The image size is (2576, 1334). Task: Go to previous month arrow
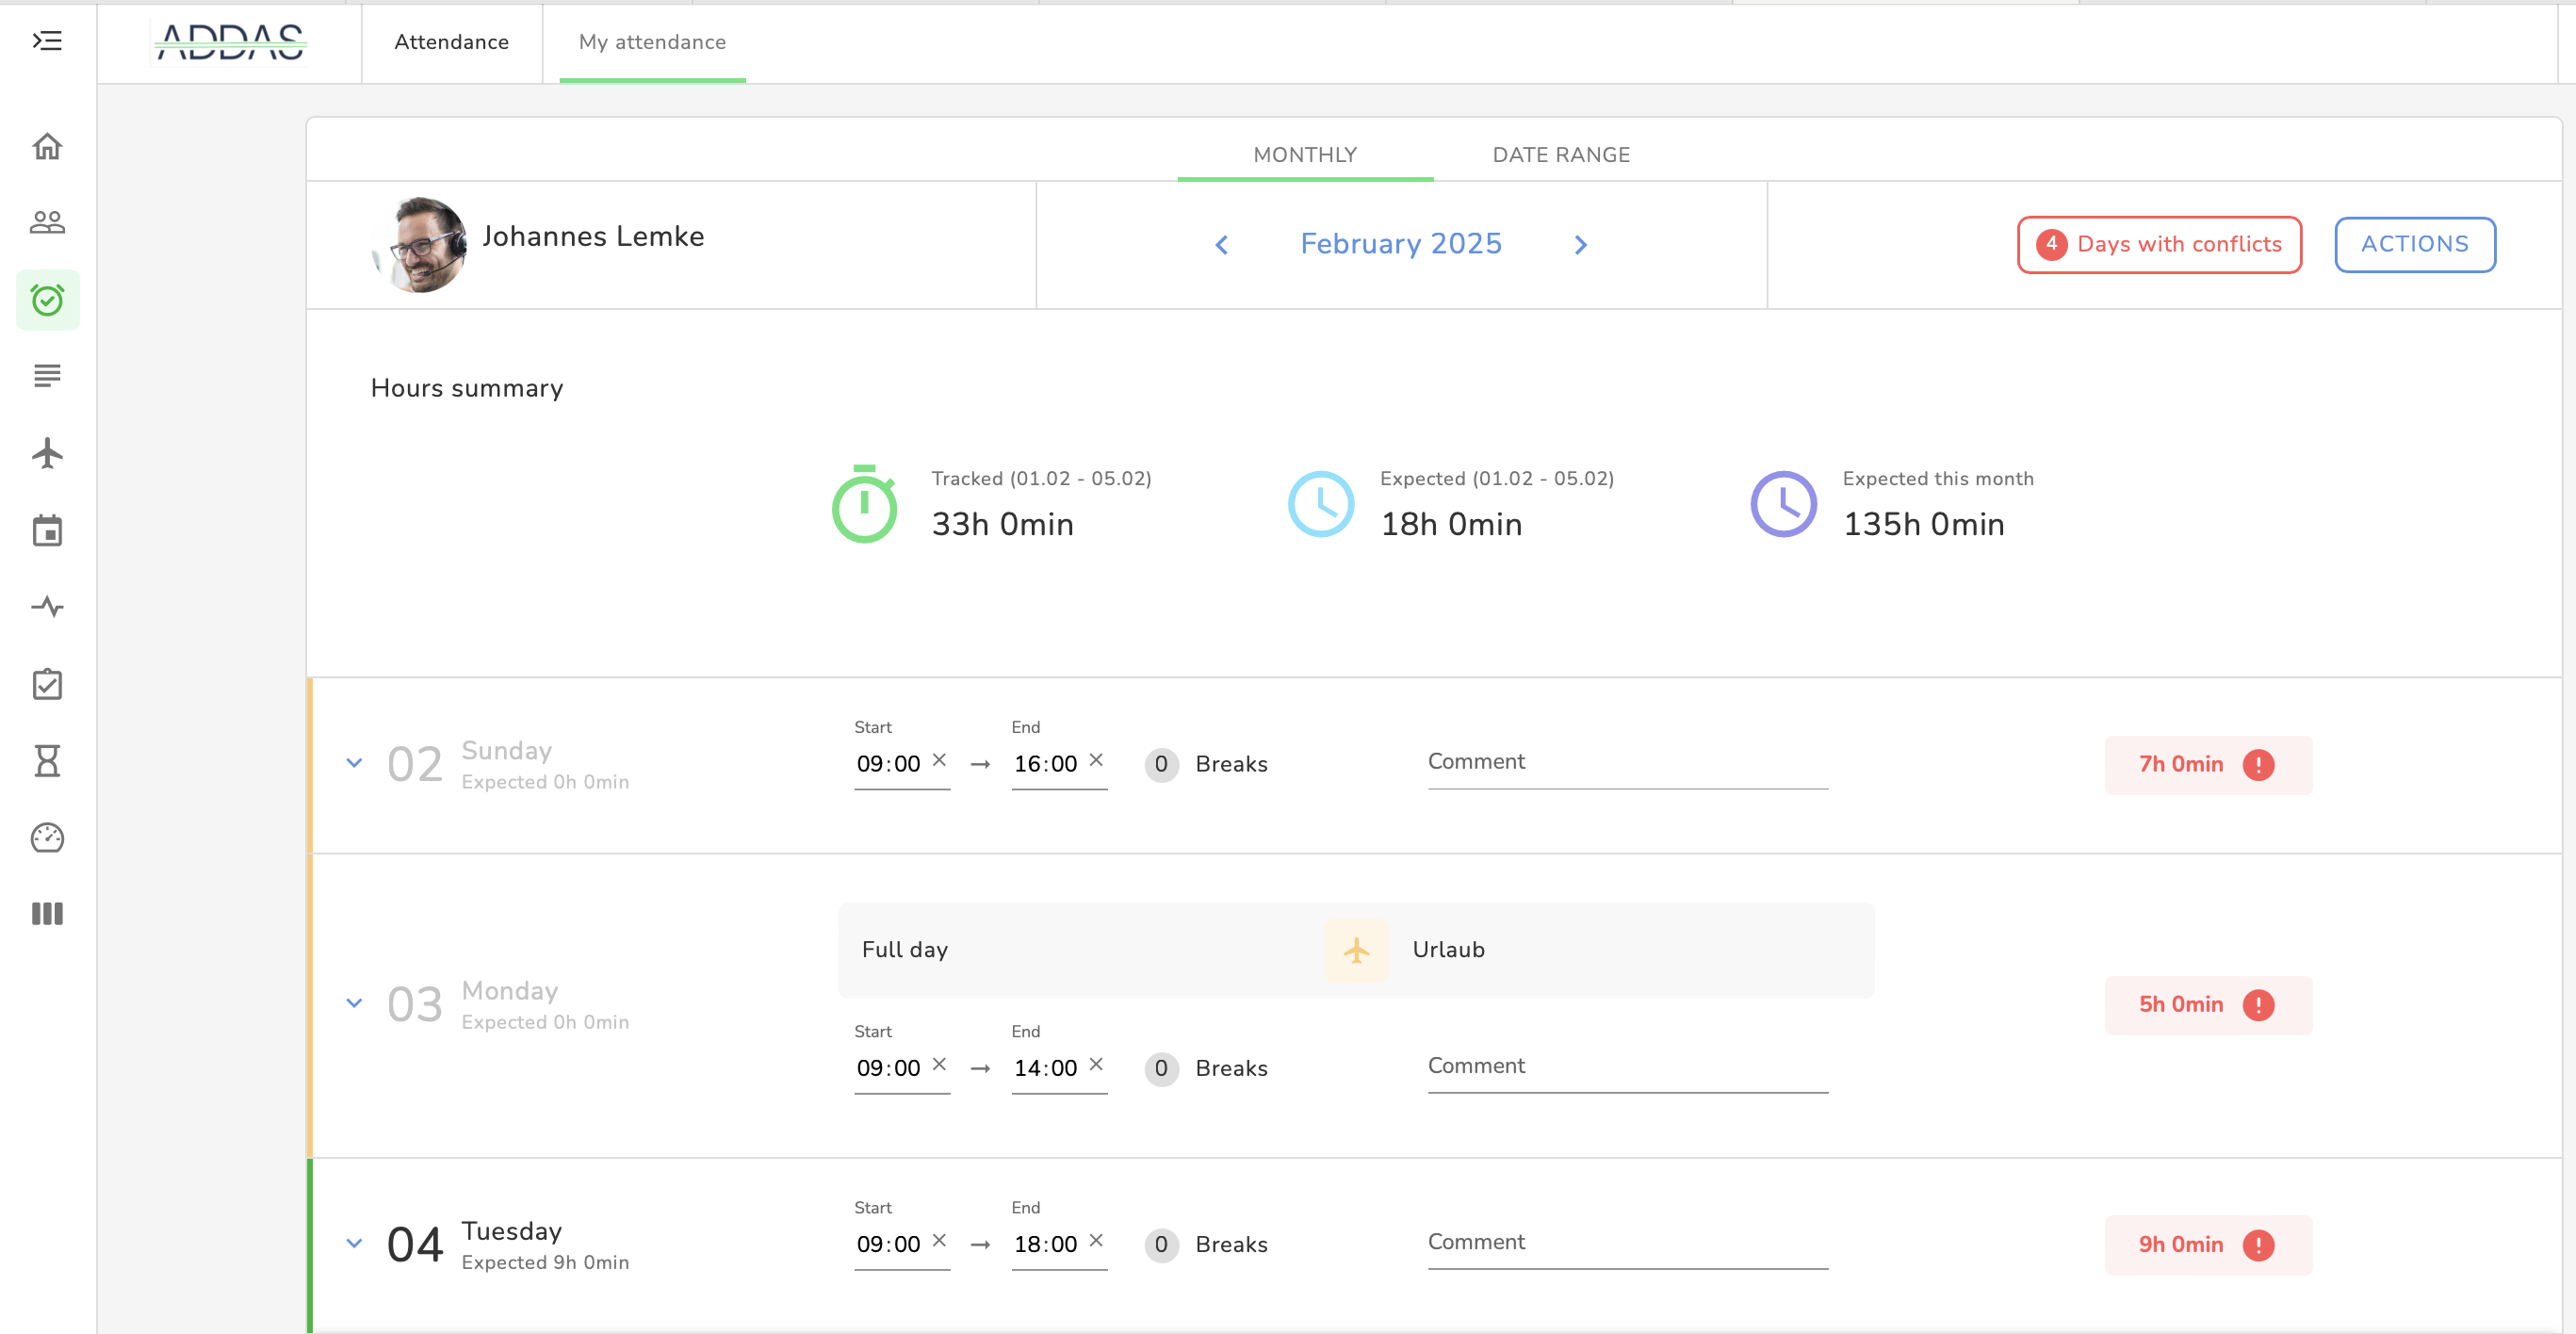1221,245
